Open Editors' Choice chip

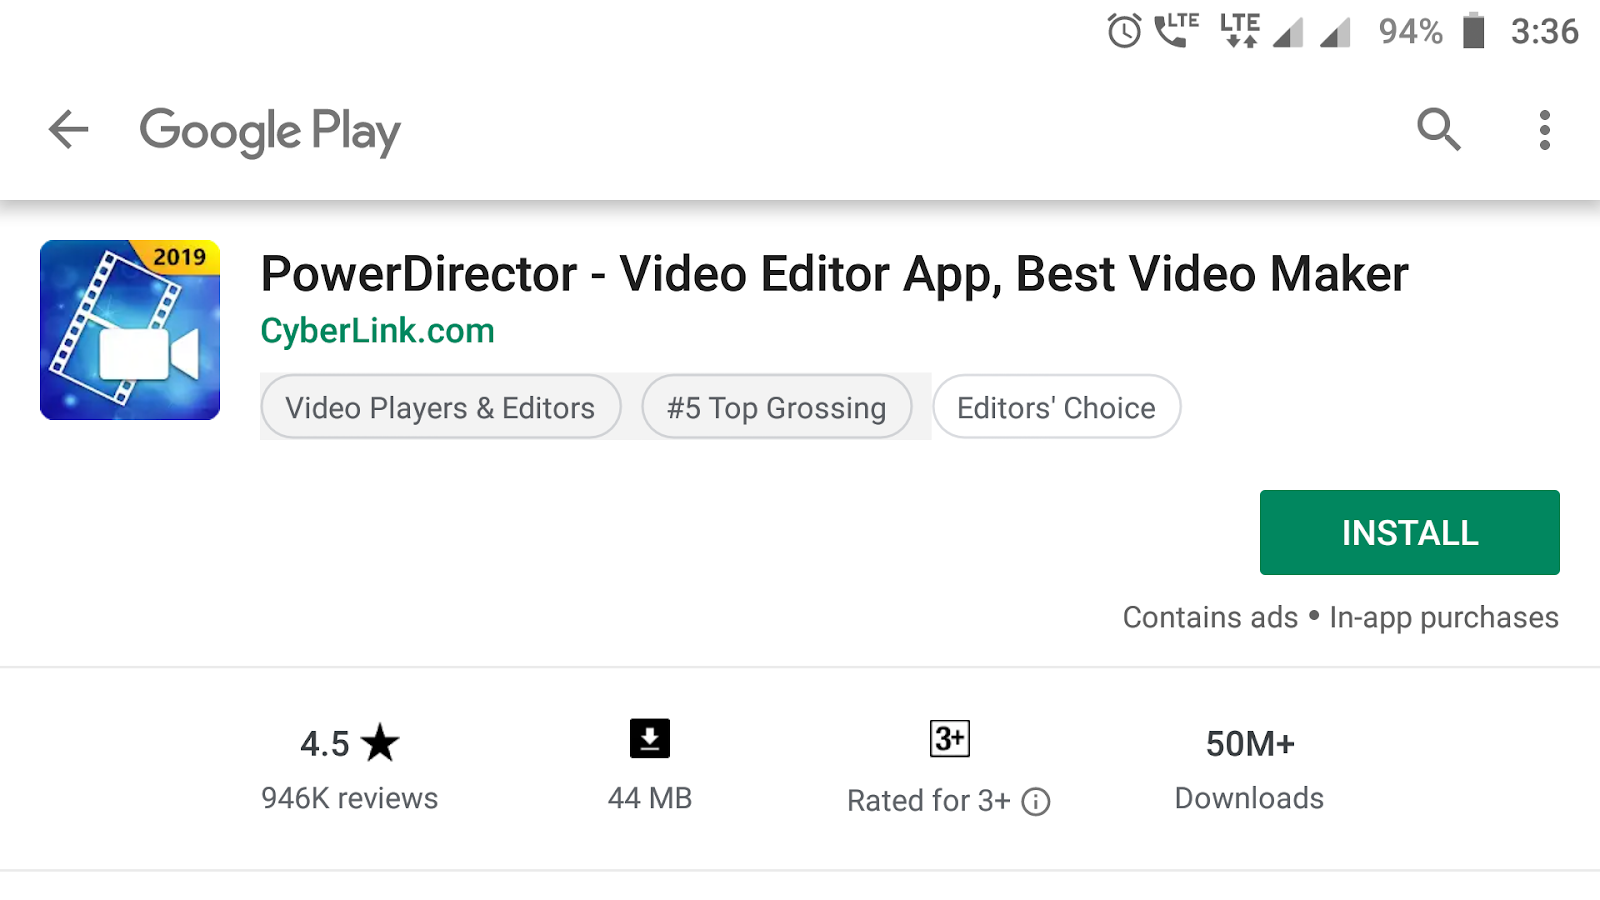[1057, 407]
